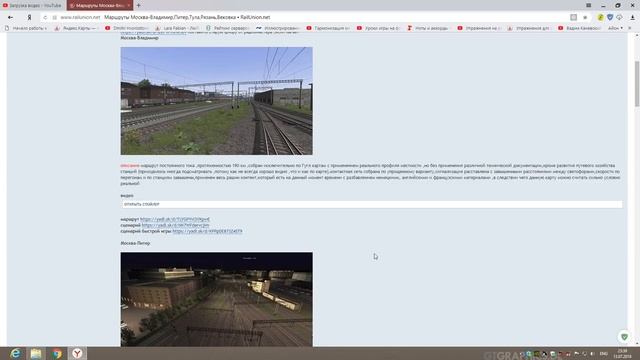The image size is (640, 360).
Task: Open the downloads arrow icon
Action: 633,18
